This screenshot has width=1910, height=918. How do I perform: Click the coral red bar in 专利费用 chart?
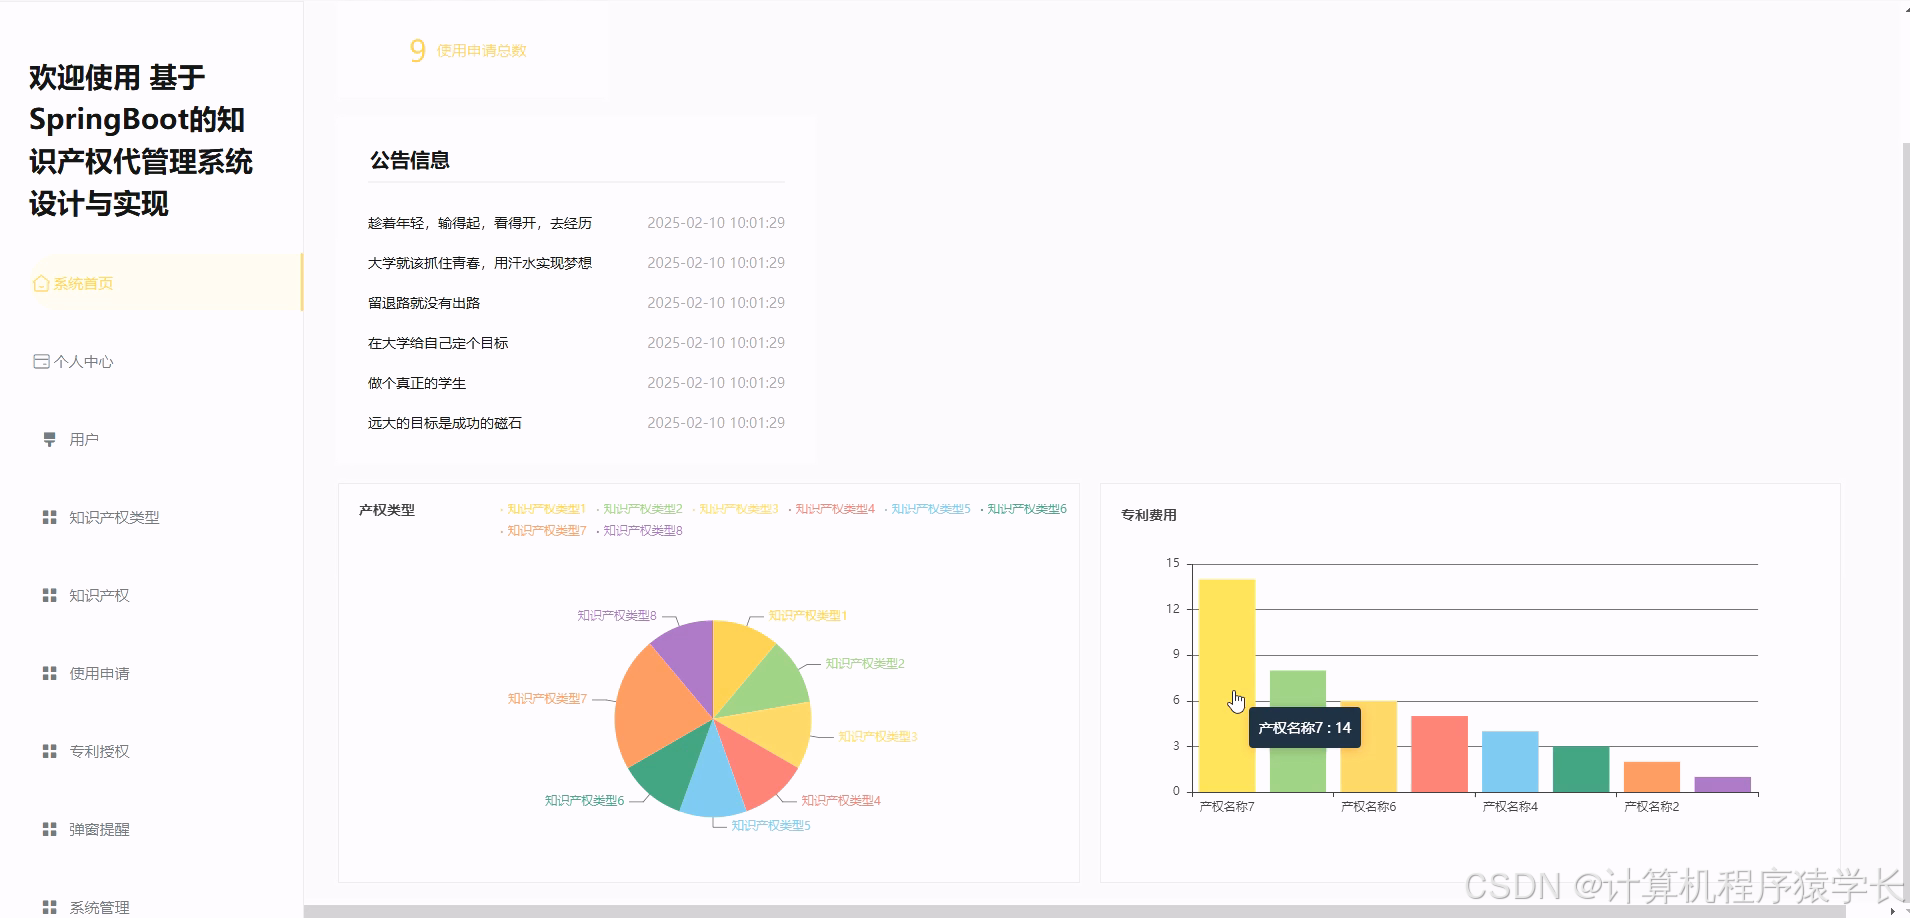1439,754
